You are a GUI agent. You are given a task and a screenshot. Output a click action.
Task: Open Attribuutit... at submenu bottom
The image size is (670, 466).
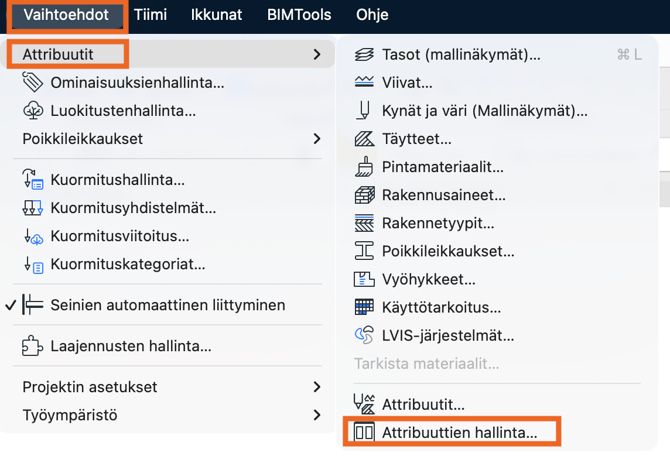(497, 404)
